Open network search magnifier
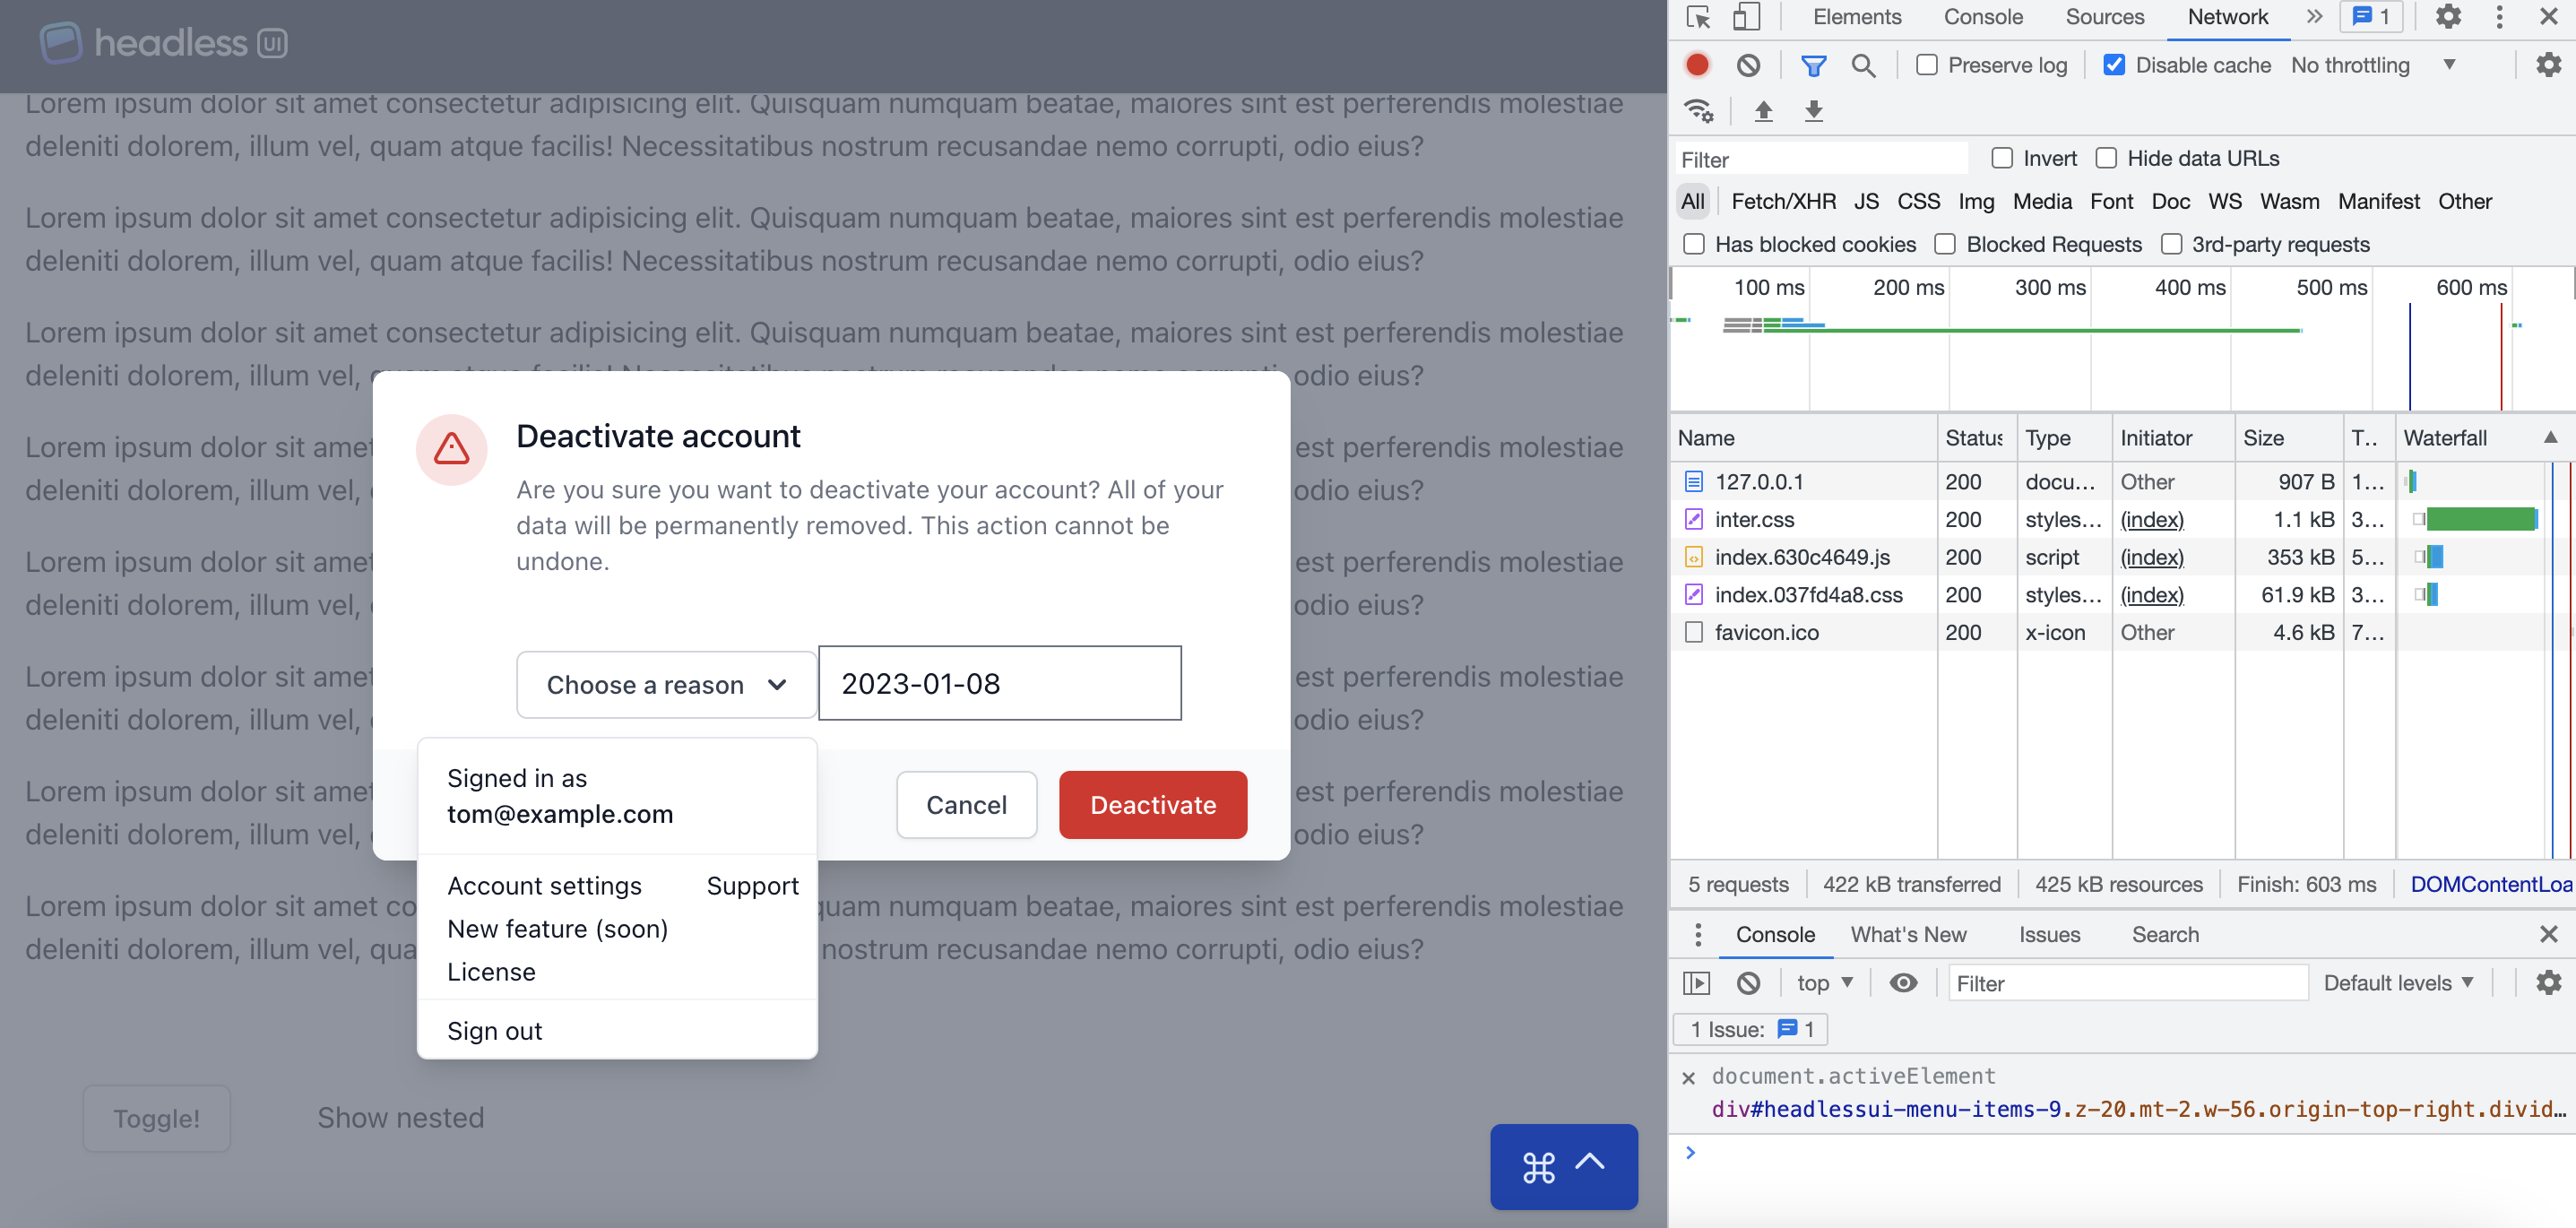Screen dimensions: 2576x1228 click(x=1863, y=65)
